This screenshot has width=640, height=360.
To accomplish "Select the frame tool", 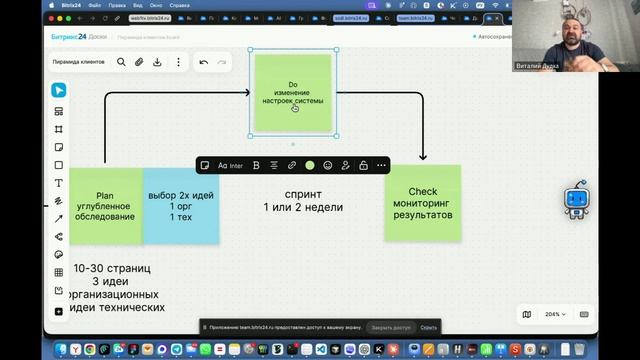I will click(59, 129).
